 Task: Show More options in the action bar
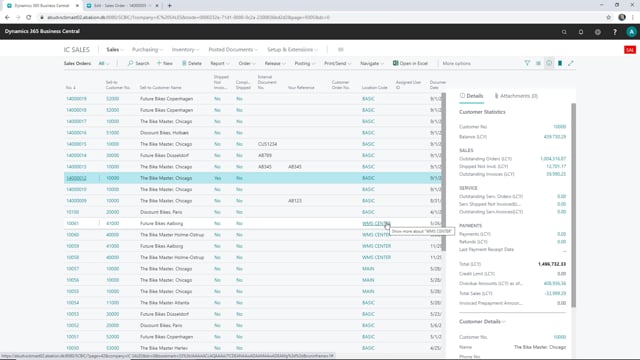(456, 63)
